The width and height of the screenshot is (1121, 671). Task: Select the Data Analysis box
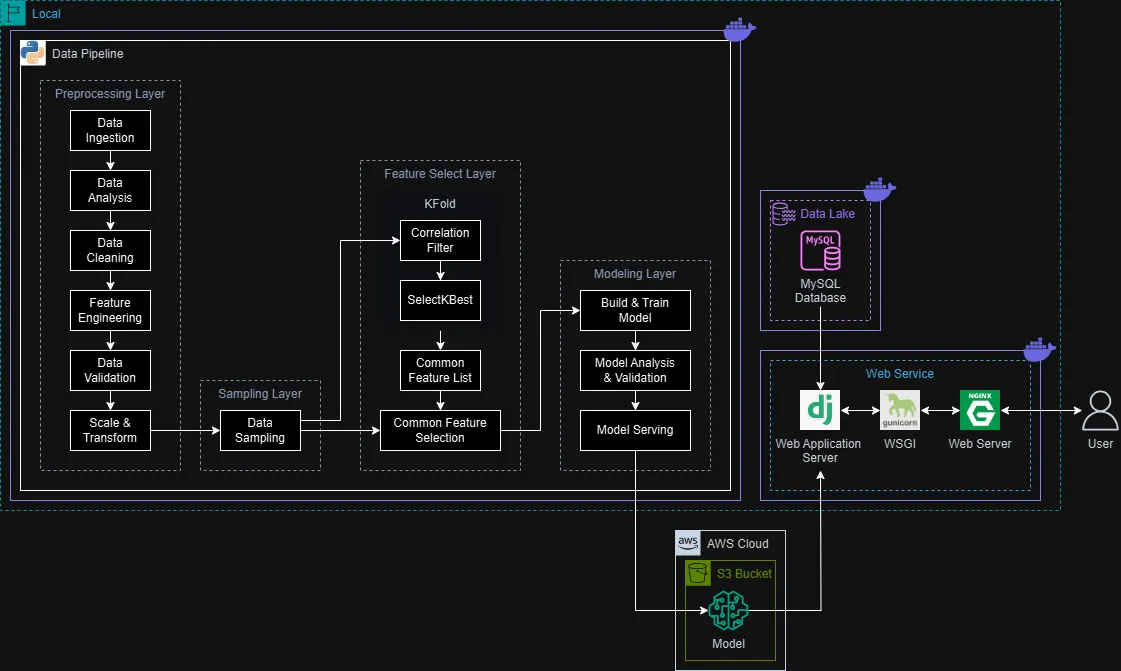(x=110, y=190)
